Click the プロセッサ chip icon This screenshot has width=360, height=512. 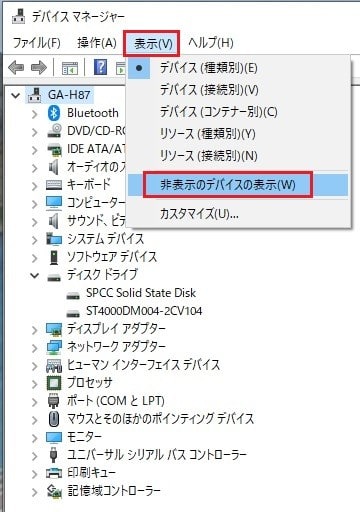[x=54, y=383]
